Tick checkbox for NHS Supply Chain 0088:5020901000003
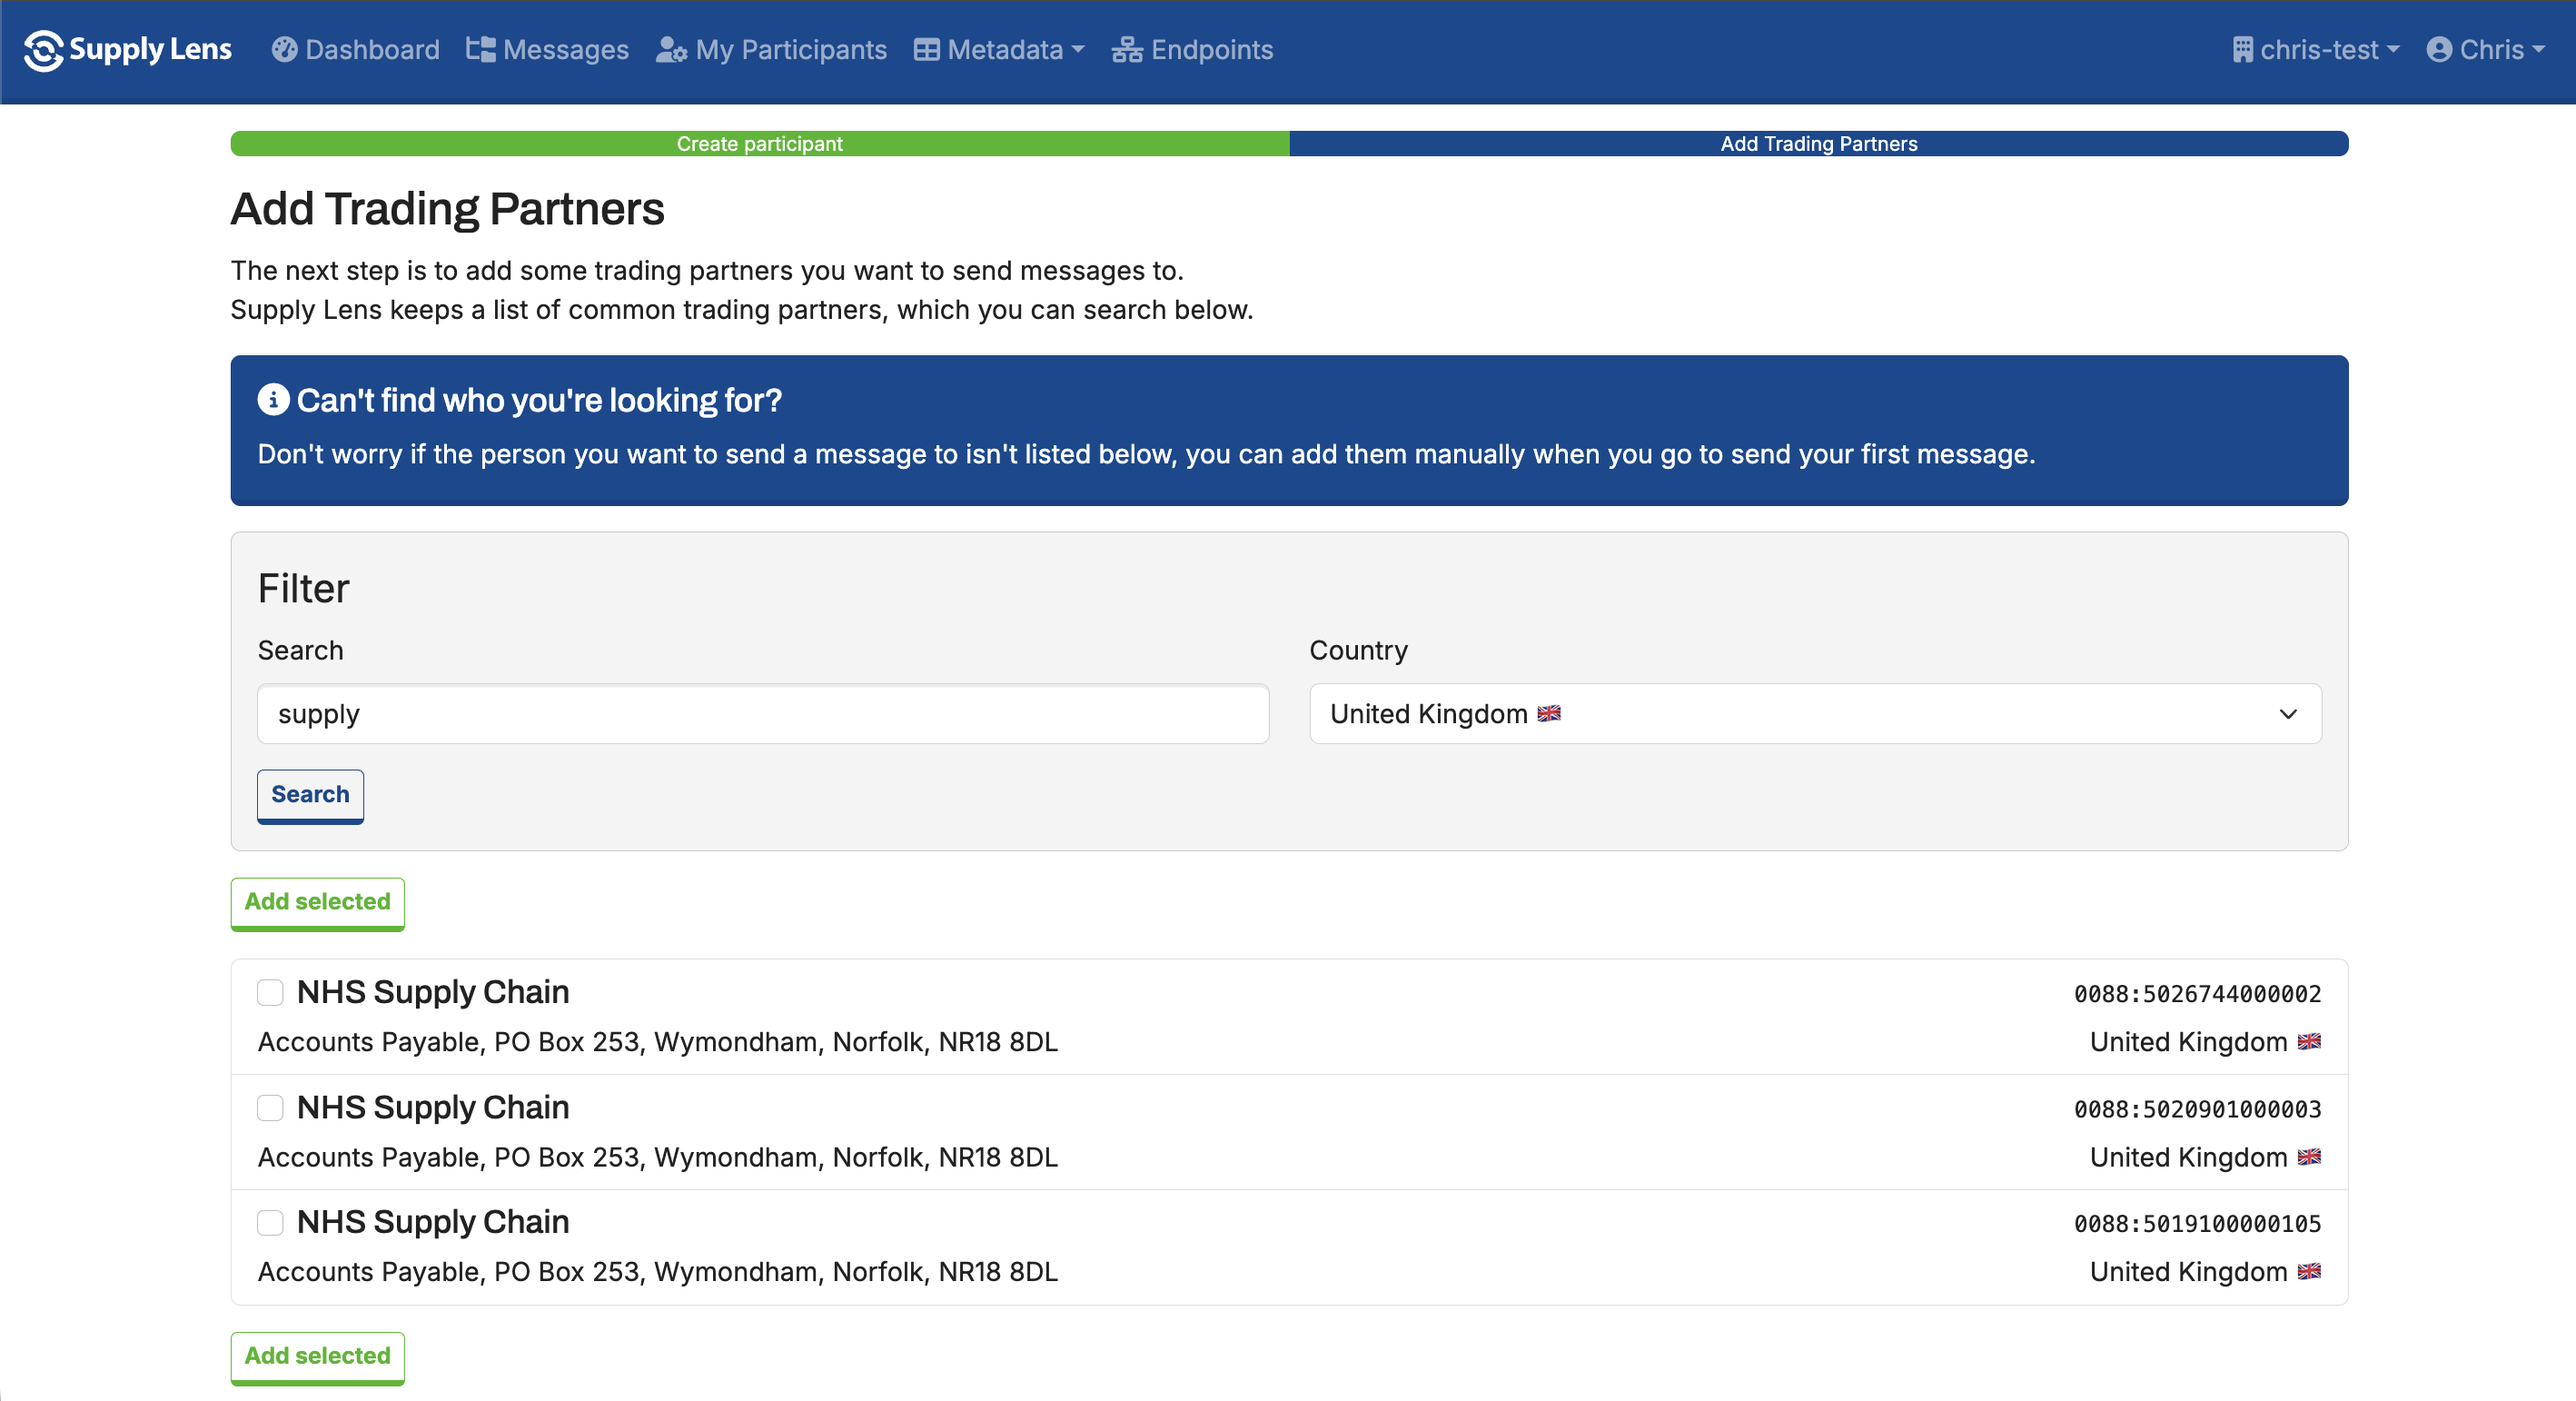This screenshot has height=1401, width=2576. tap(270, 1107)
